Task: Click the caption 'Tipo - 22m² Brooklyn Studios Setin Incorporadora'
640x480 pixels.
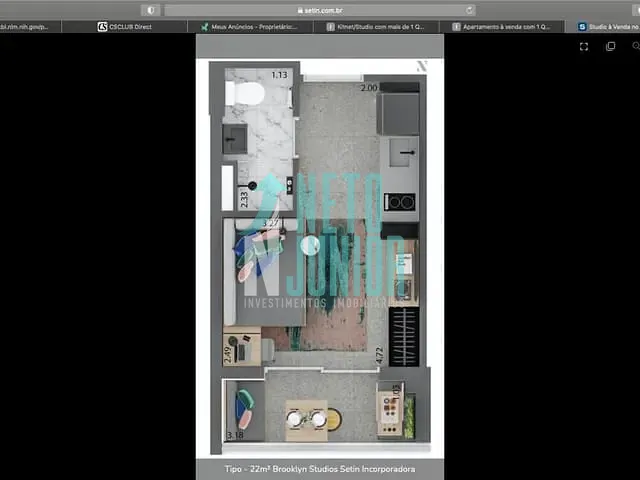Action: pos(320,469)
